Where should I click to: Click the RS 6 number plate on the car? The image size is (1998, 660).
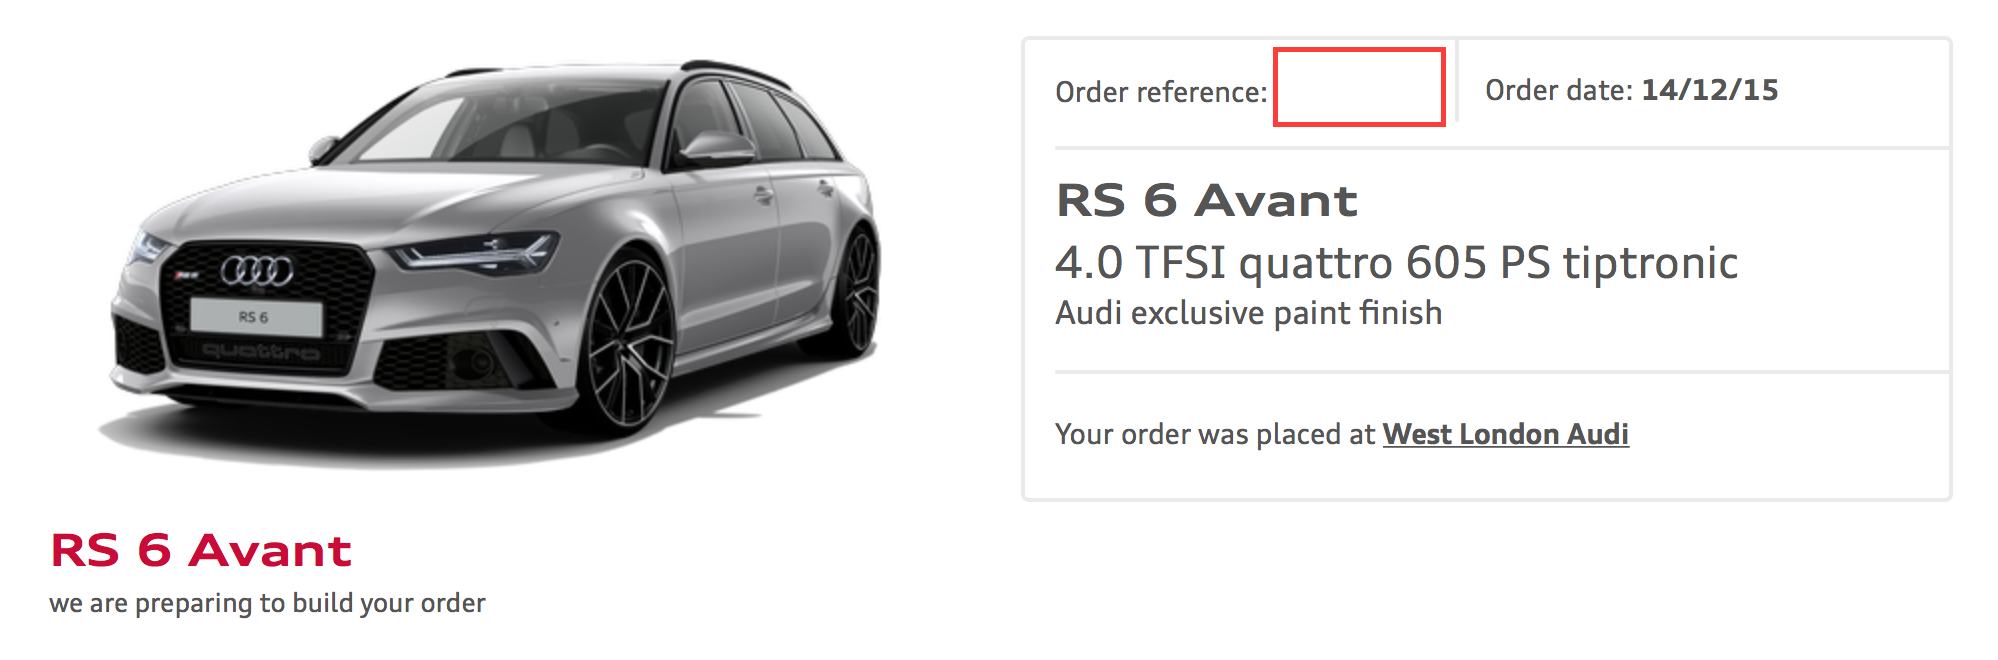[x=256, y=318]
